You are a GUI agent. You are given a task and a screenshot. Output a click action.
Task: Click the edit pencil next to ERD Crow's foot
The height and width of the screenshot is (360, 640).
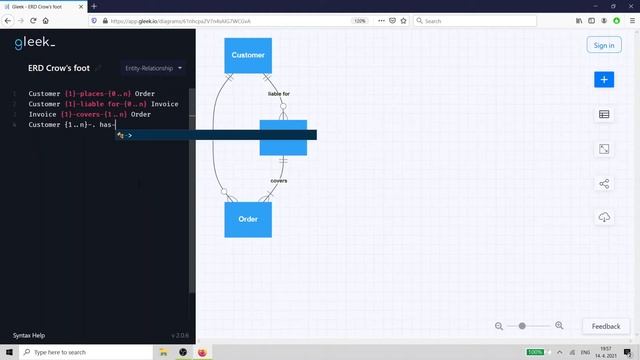(98, 68)
